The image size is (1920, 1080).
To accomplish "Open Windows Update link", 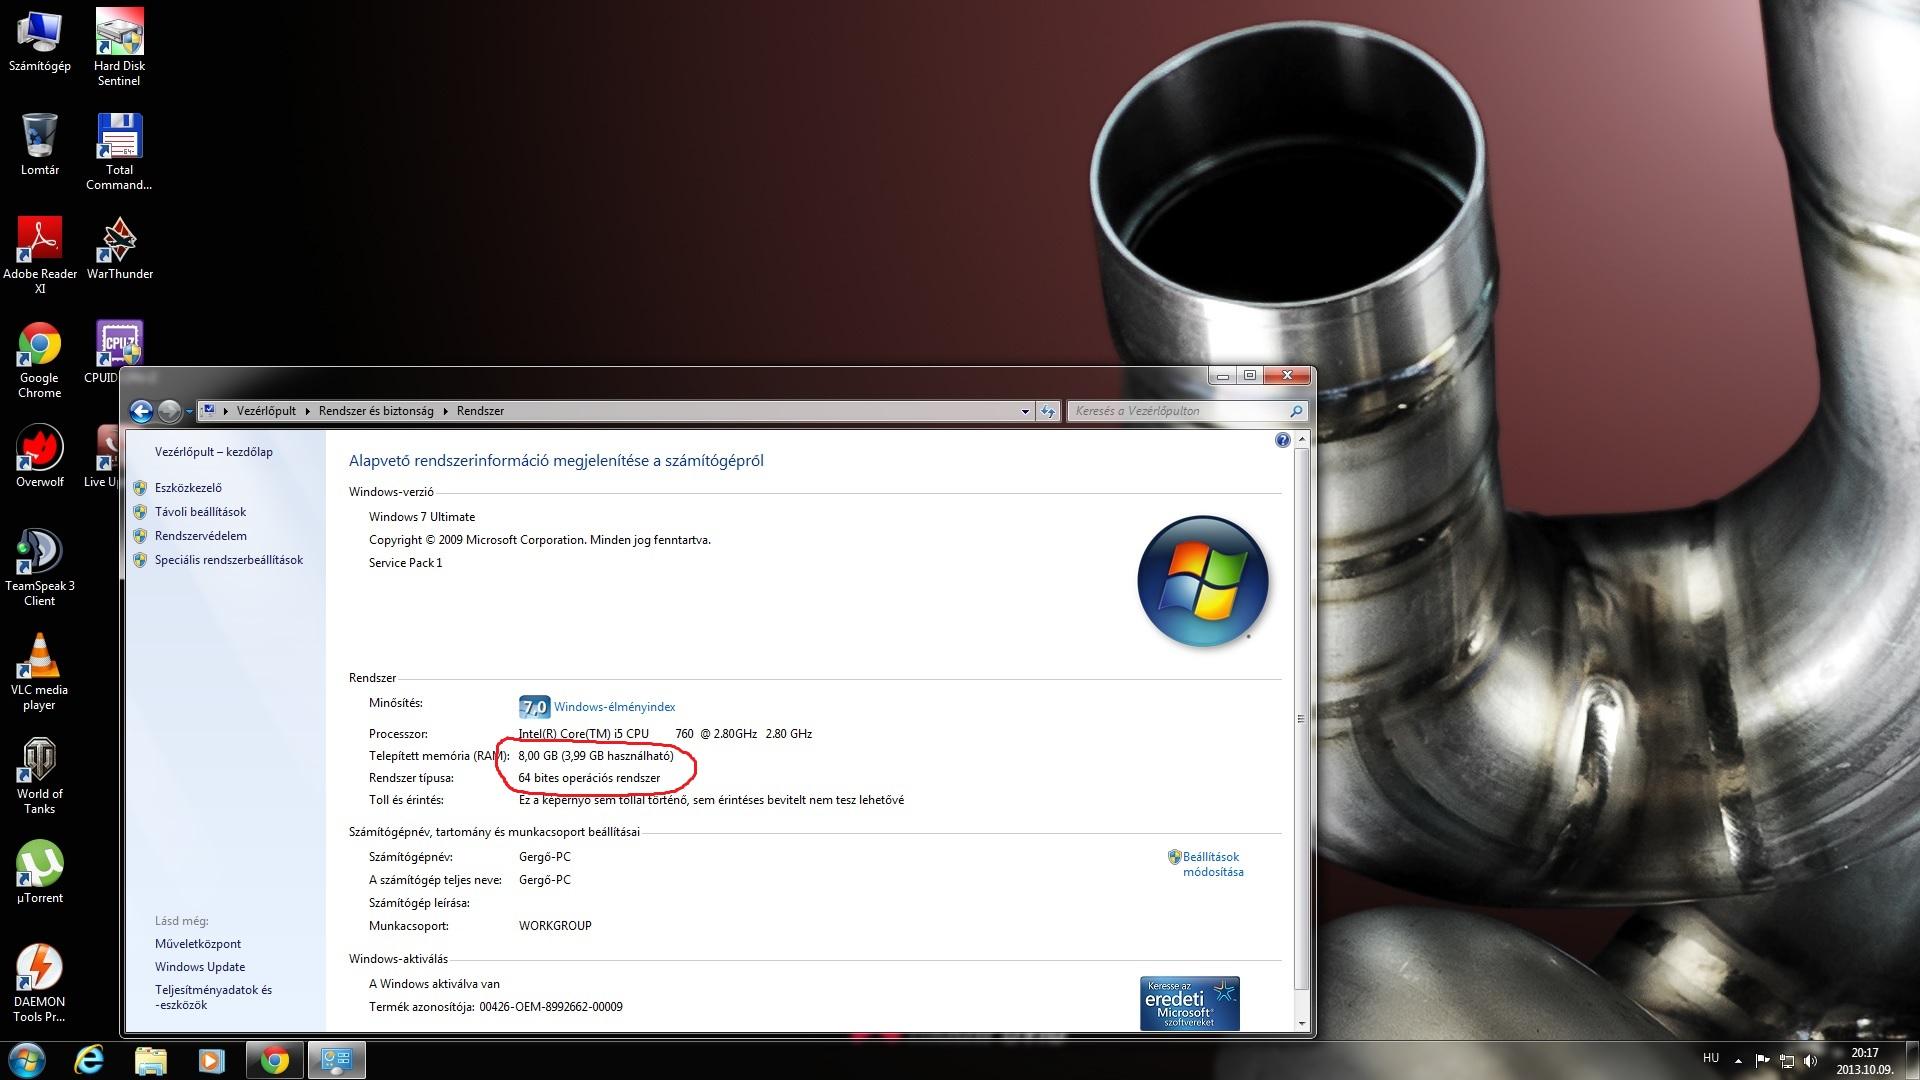I will click(200, 967).
